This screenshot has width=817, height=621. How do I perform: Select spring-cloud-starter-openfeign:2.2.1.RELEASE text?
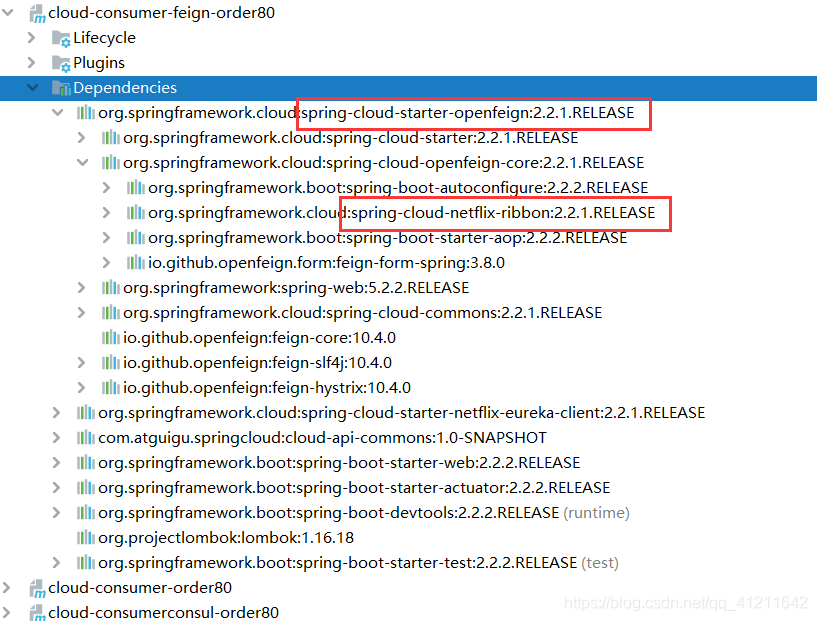point(467,113)
